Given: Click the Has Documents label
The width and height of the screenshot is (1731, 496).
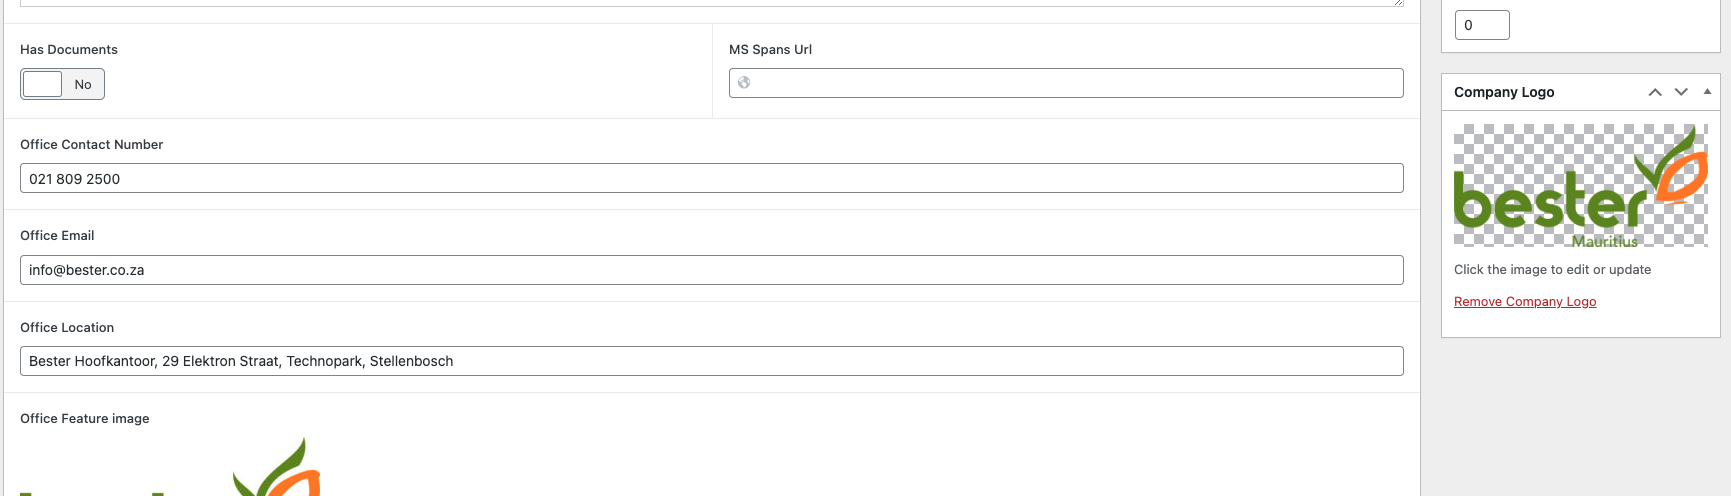Looking at the screenshot, I should click(x=69, y=50).
